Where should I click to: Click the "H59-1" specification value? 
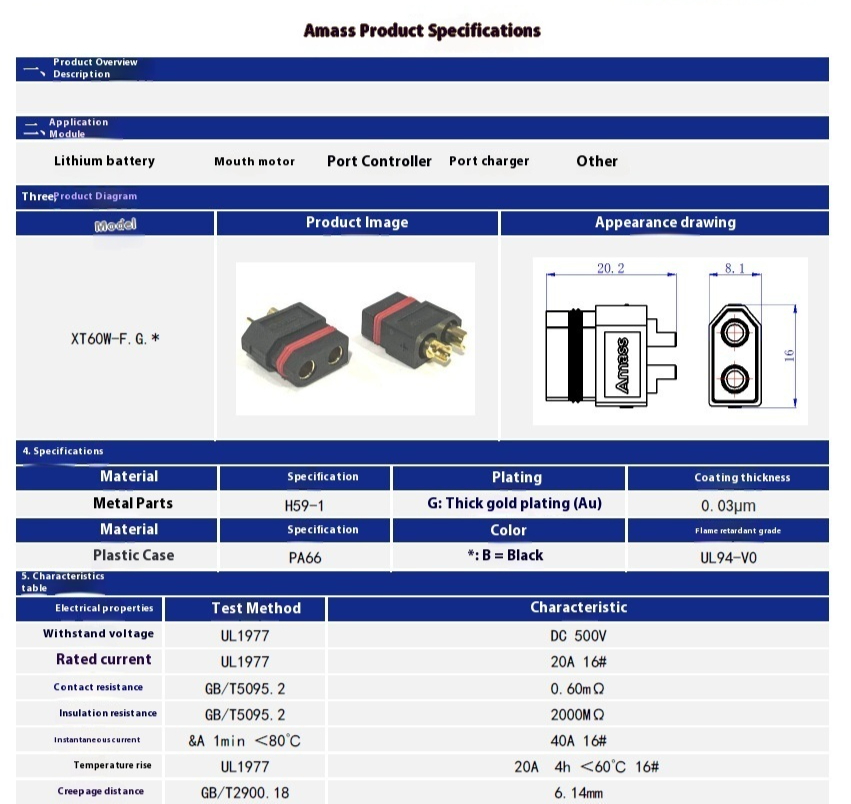(x=304, y=506)
